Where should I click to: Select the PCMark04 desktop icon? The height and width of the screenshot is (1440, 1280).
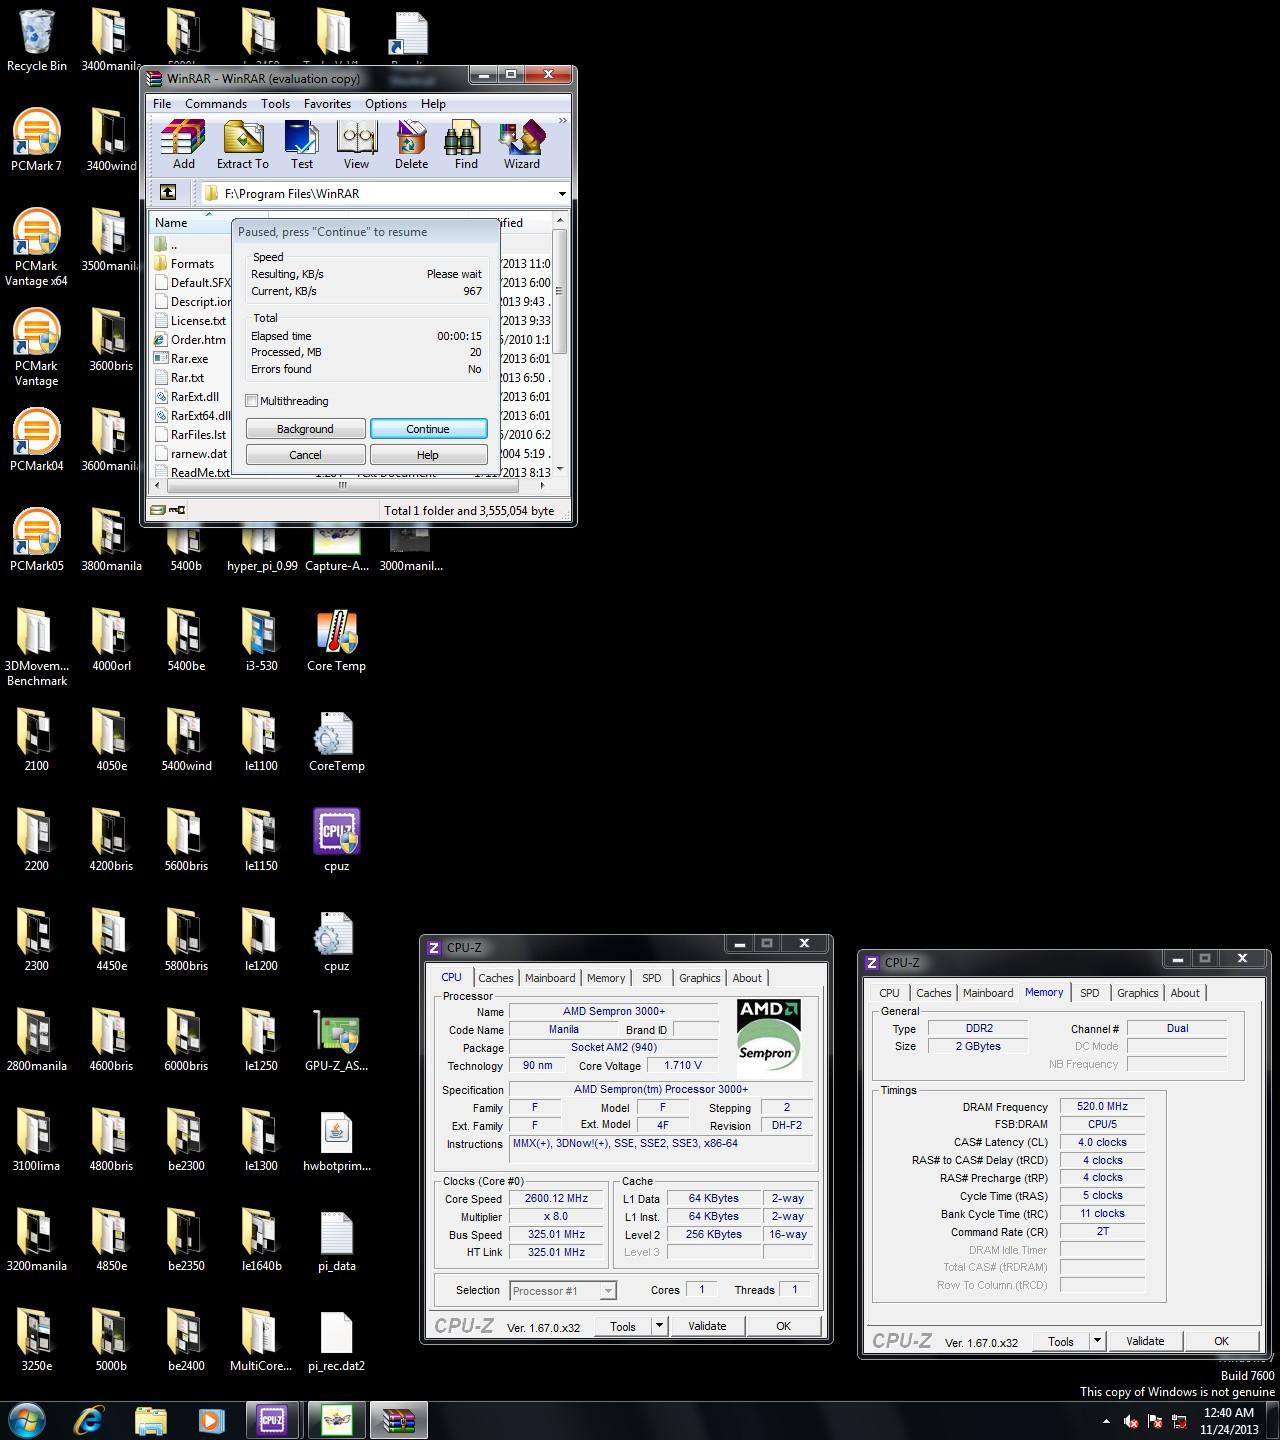click(x=36, y=439)
